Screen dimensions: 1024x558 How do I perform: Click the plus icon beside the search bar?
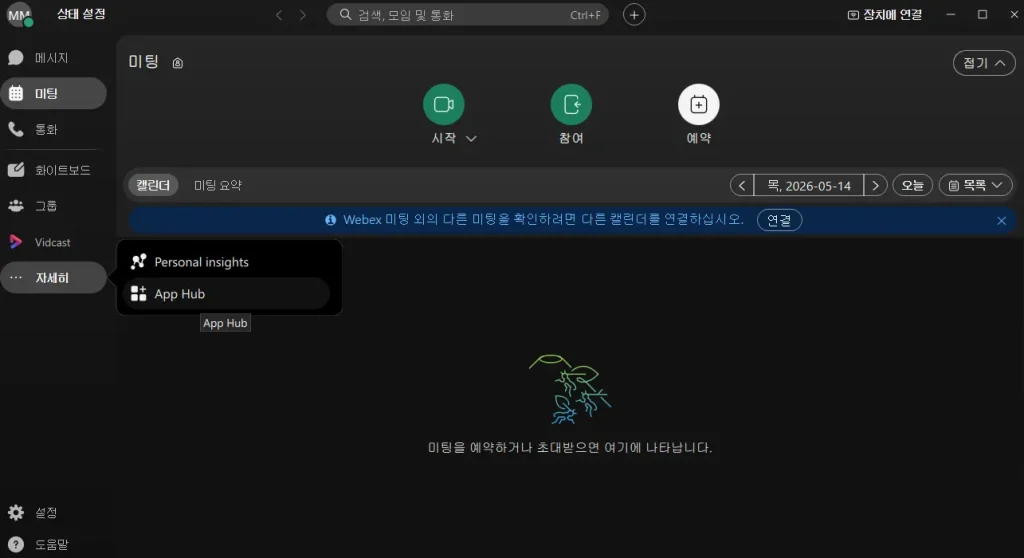pyautogui.click(x=633, y=14)
